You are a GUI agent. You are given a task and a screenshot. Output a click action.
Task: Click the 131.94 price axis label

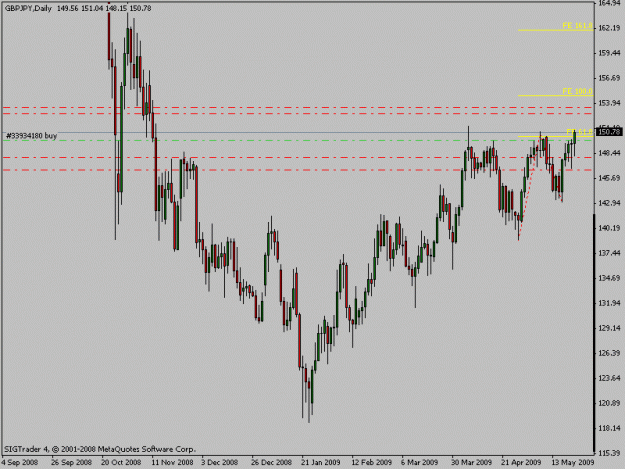609,303
